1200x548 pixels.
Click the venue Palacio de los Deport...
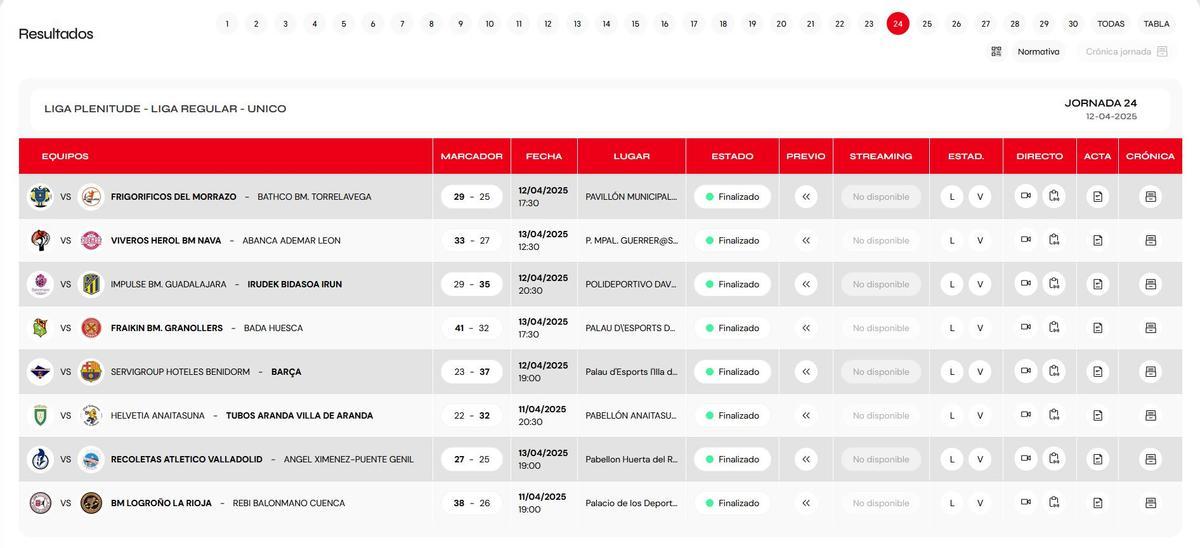(631, 503)
